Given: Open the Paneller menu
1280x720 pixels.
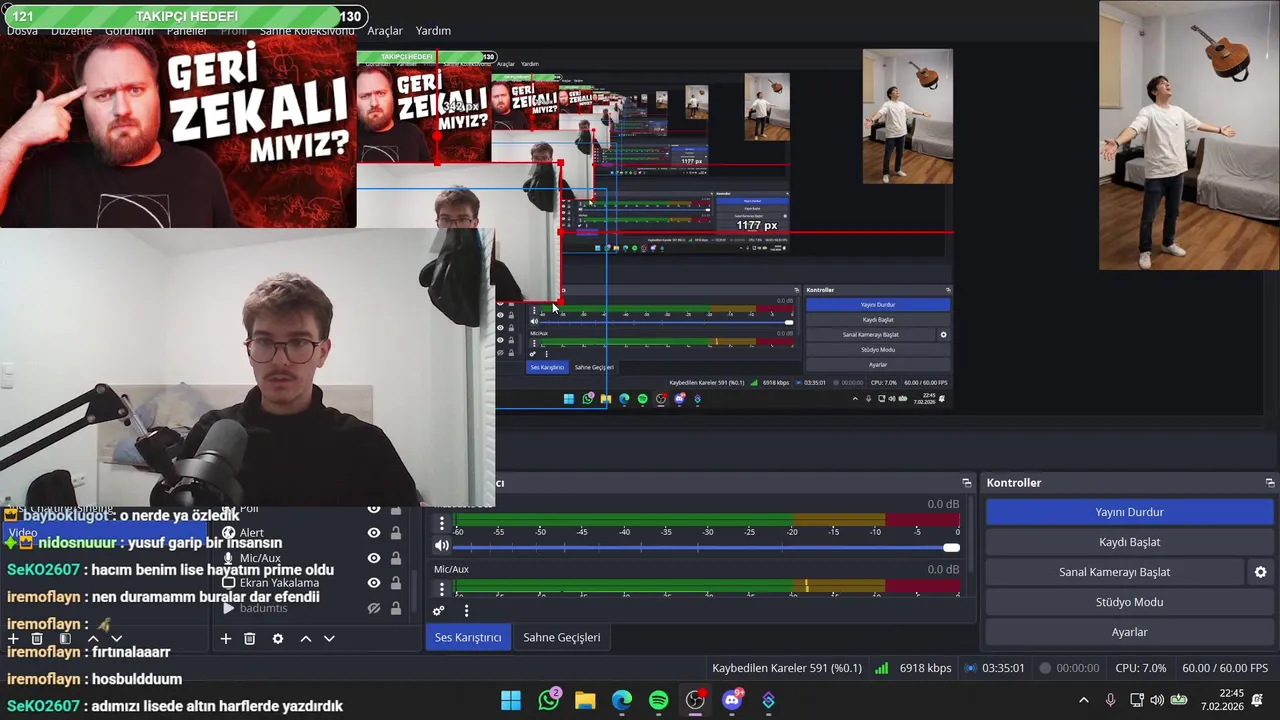Looking at the screenshot, I should 186,31.
